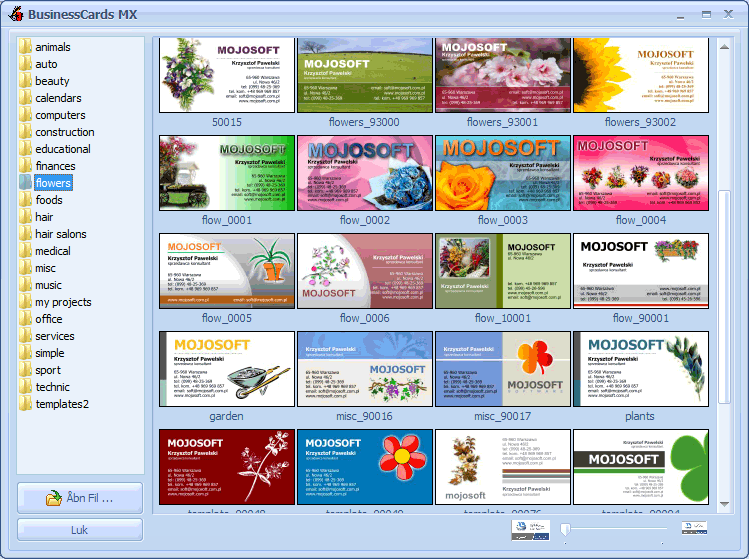The width and height of the screenshot is (749, 559).
Task: Open the foods folder
Action: [49, 200]
